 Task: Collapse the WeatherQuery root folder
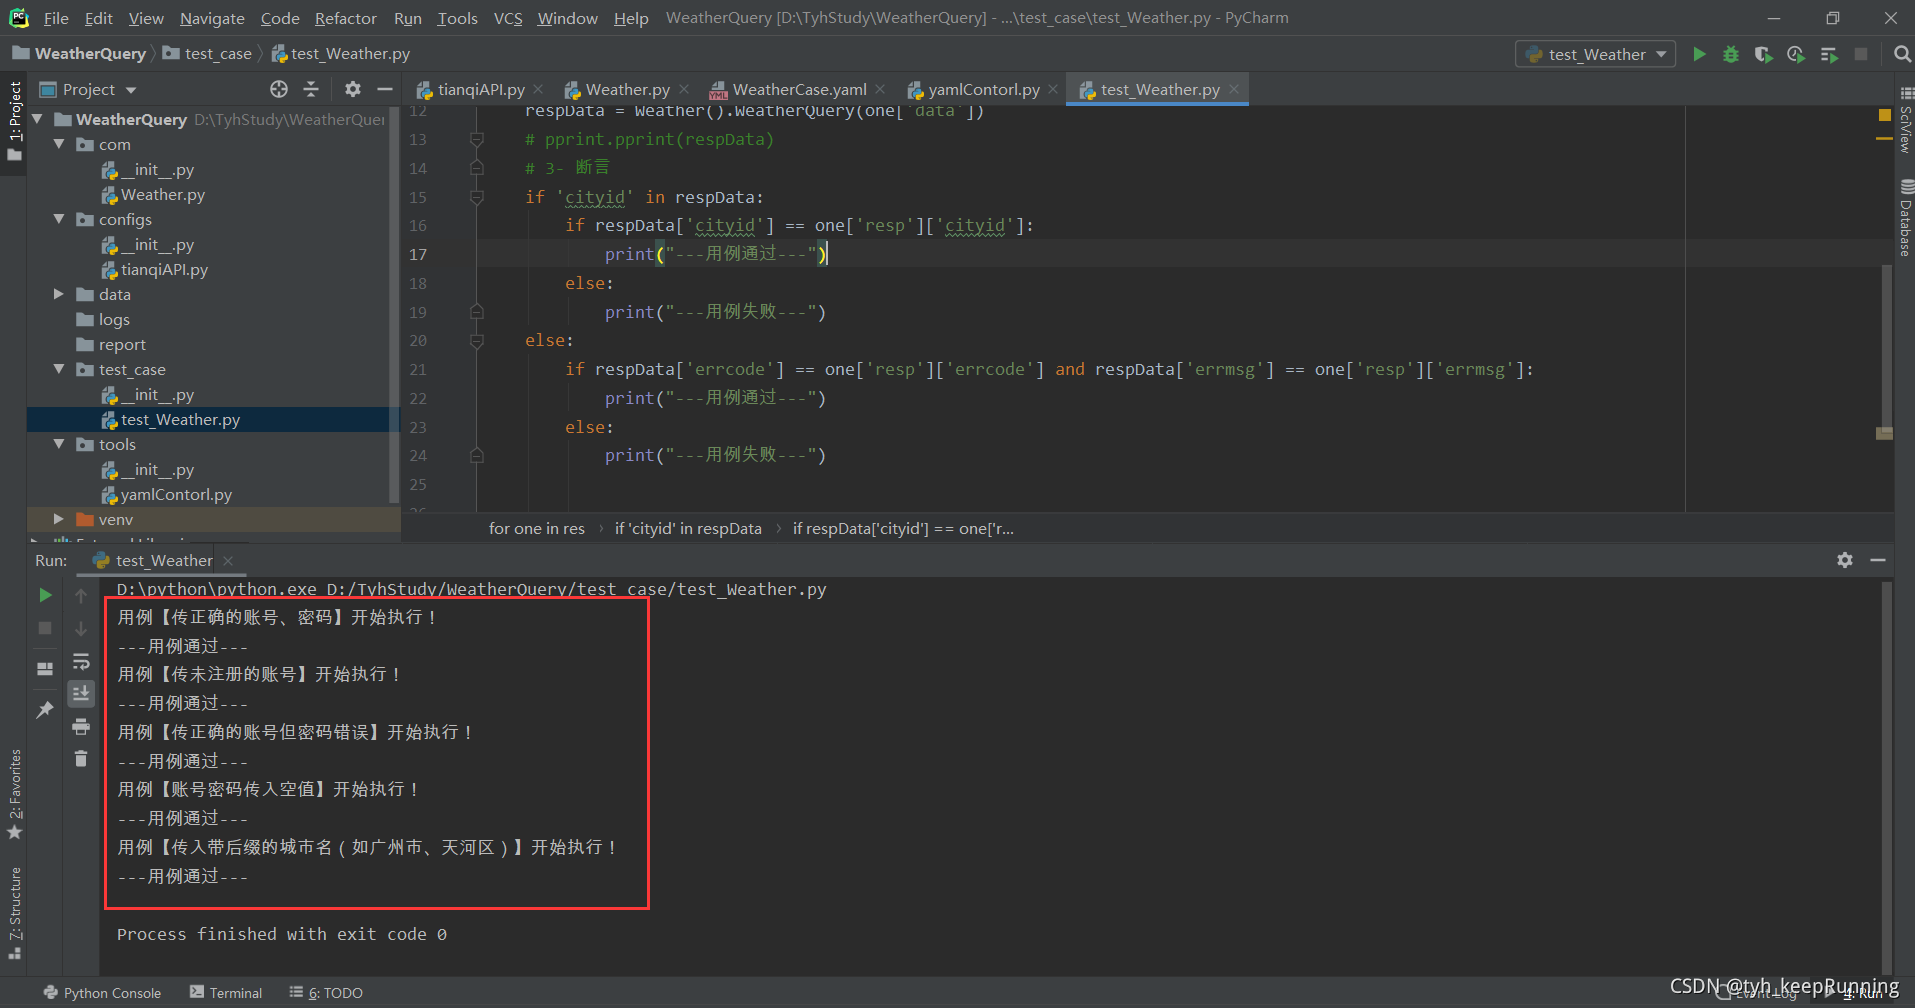[38, 119]
